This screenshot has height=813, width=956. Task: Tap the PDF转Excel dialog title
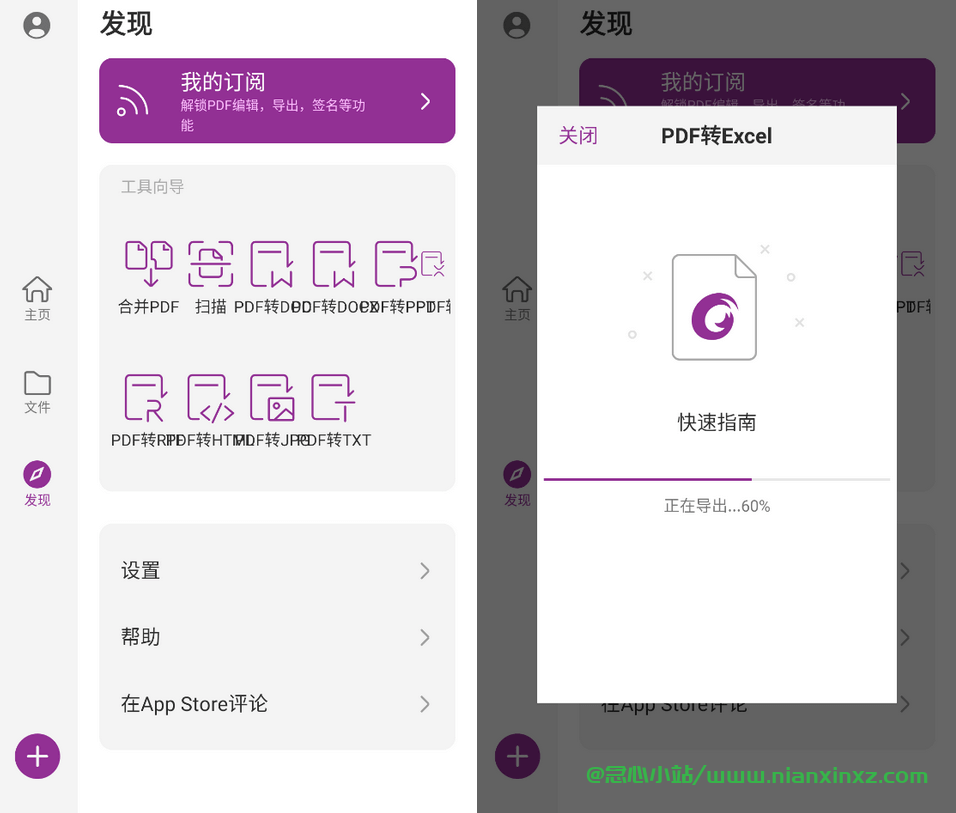point(716,135)
